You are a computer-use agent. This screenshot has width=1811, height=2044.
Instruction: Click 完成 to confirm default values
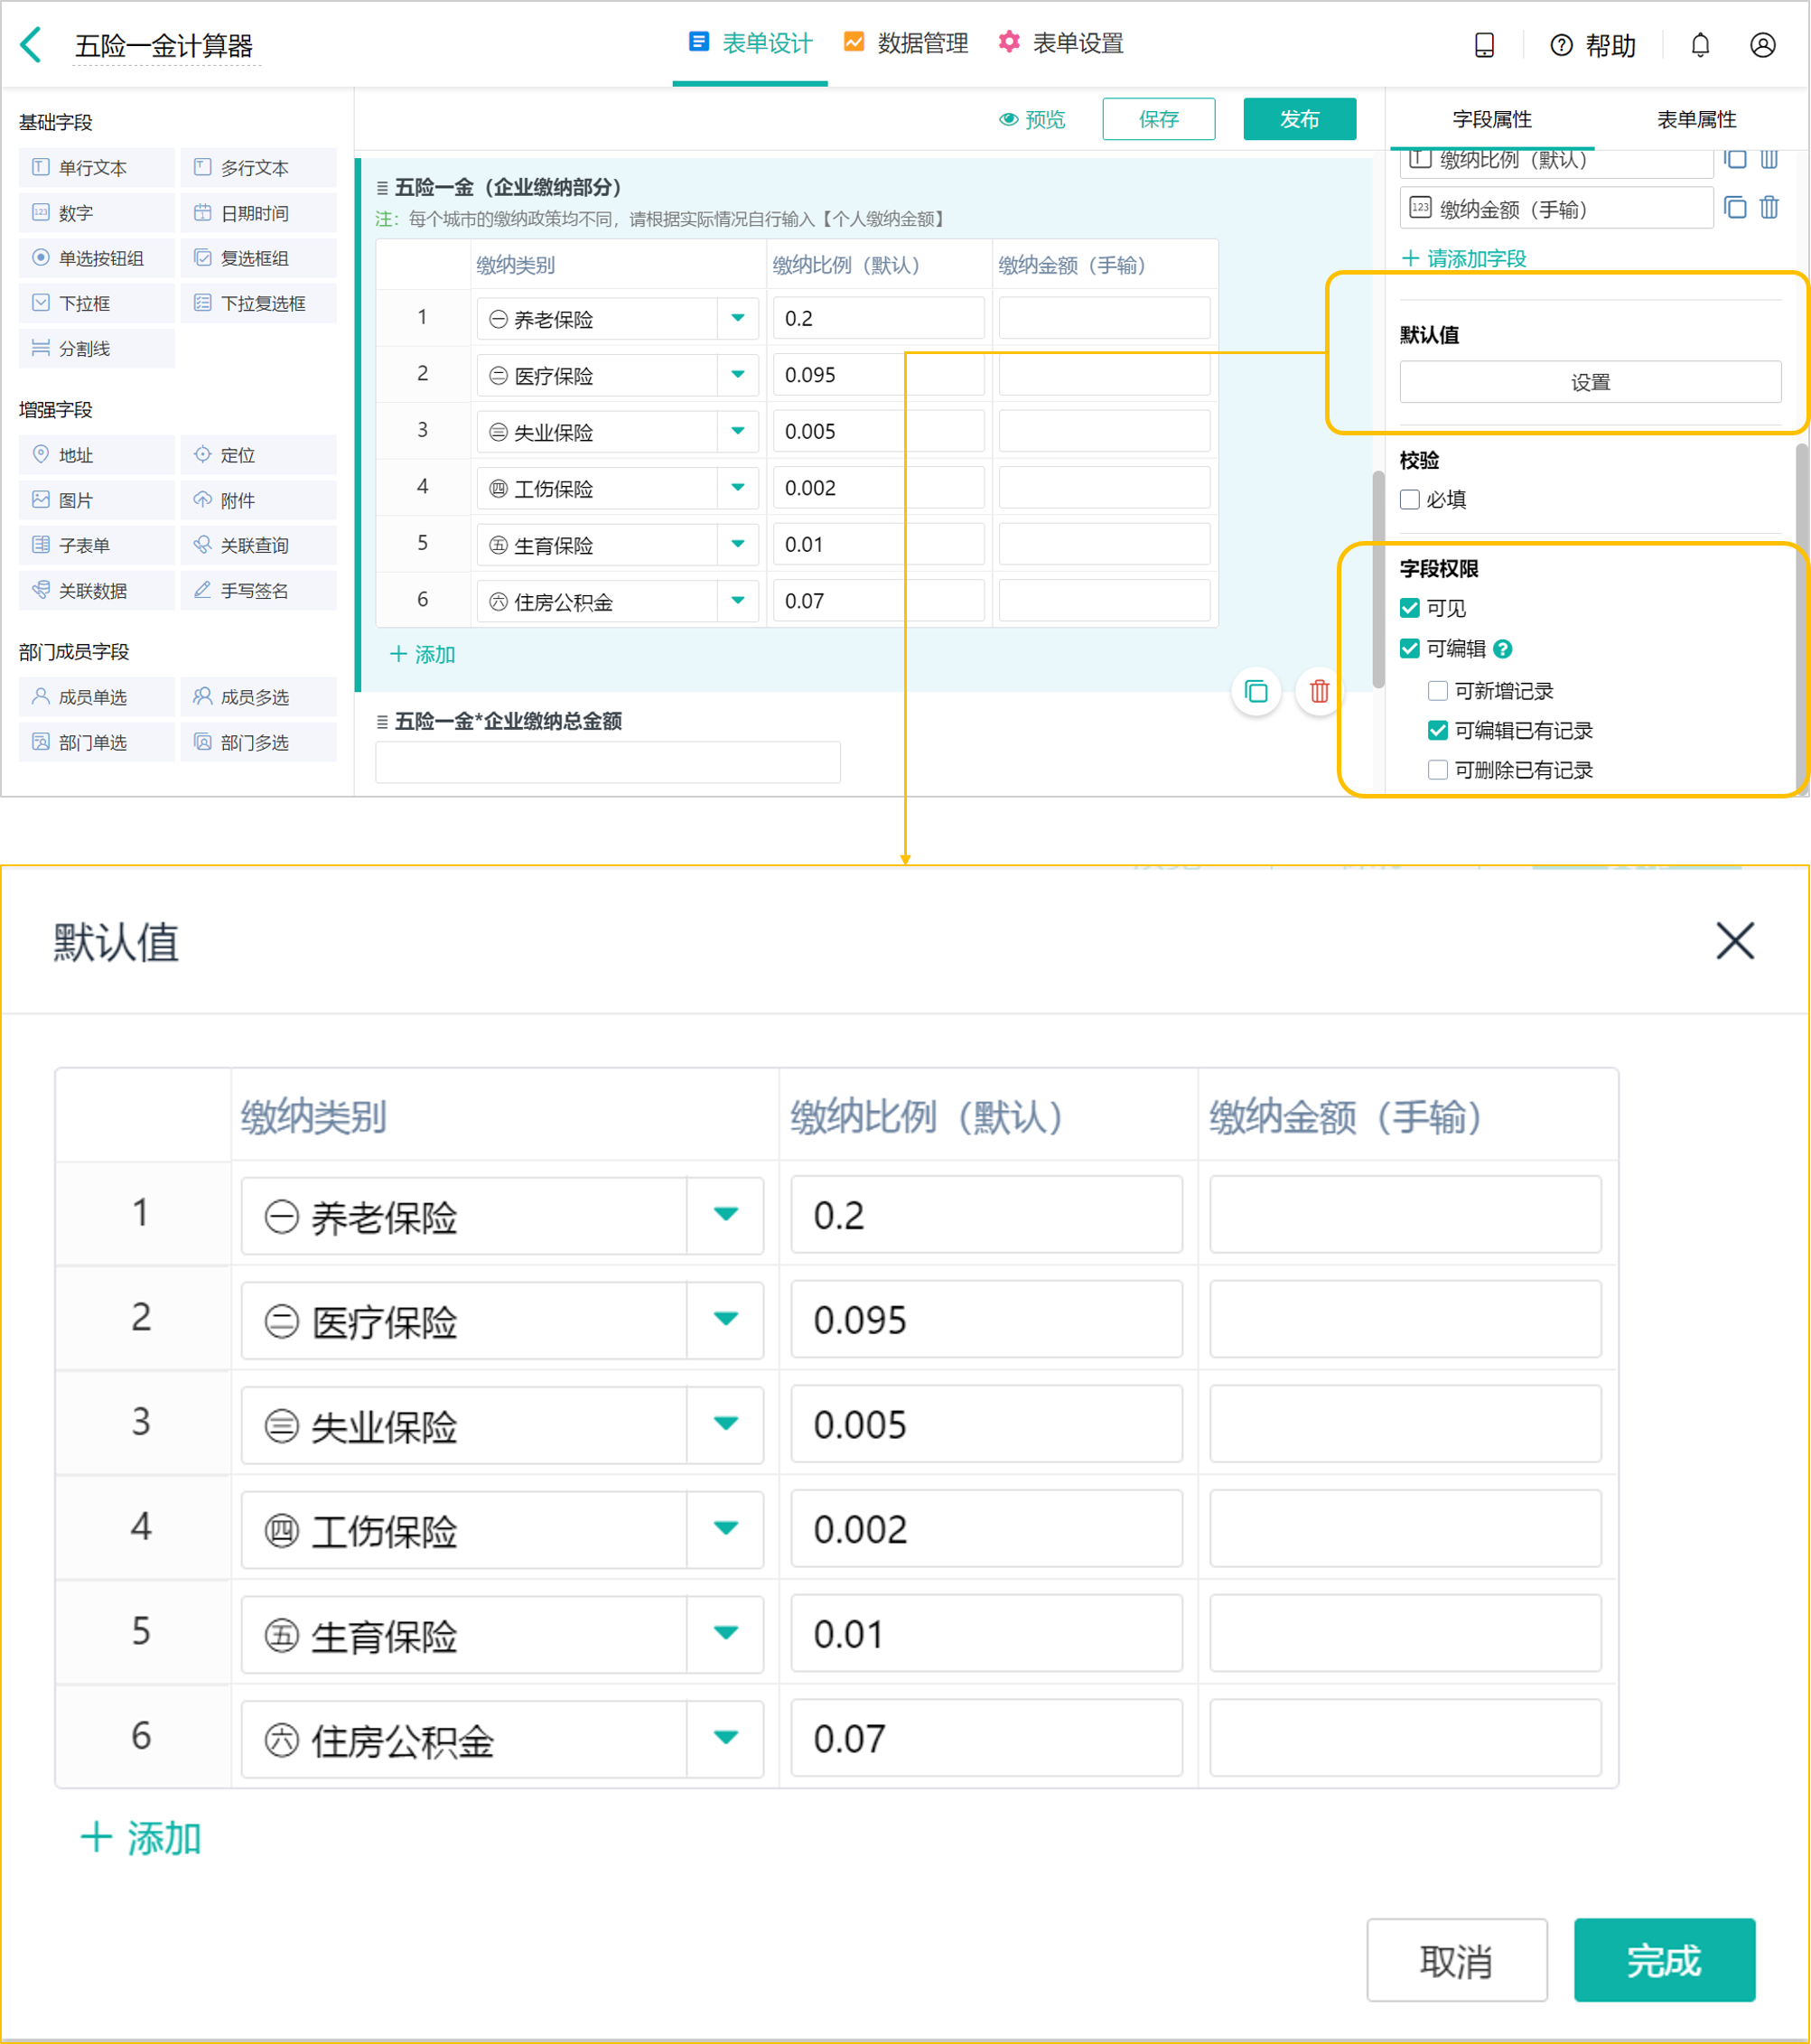pyautogui.click(x=1664, y=1961)
